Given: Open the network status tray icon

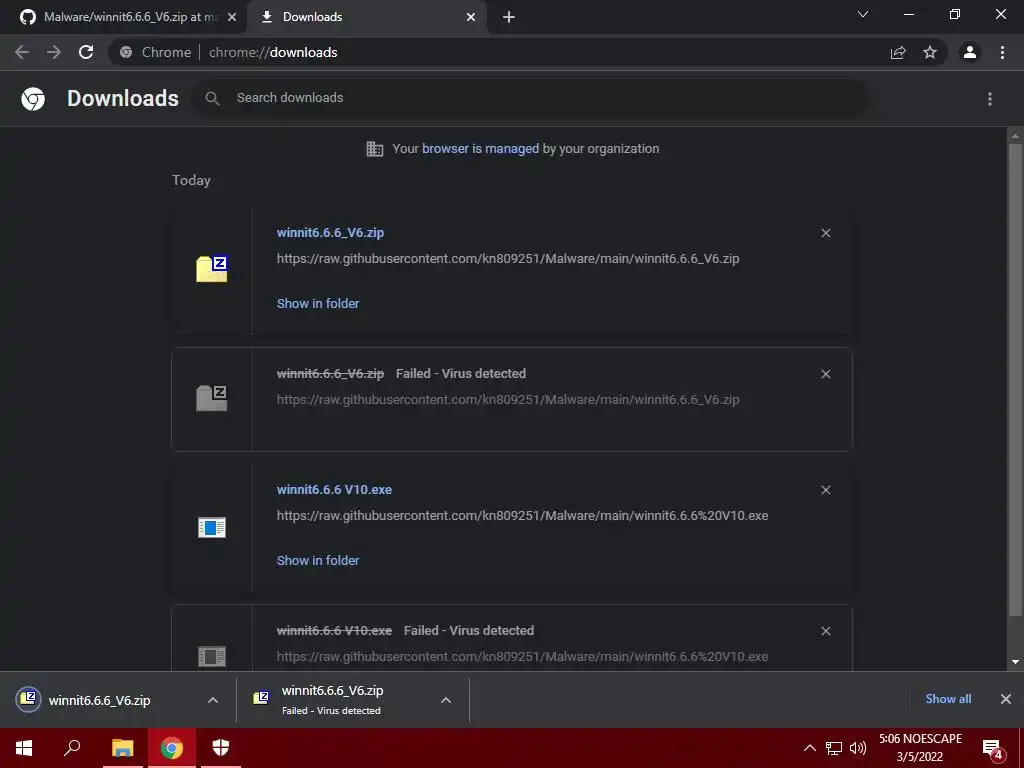Looking at the screenshot, I should [833, 748].
